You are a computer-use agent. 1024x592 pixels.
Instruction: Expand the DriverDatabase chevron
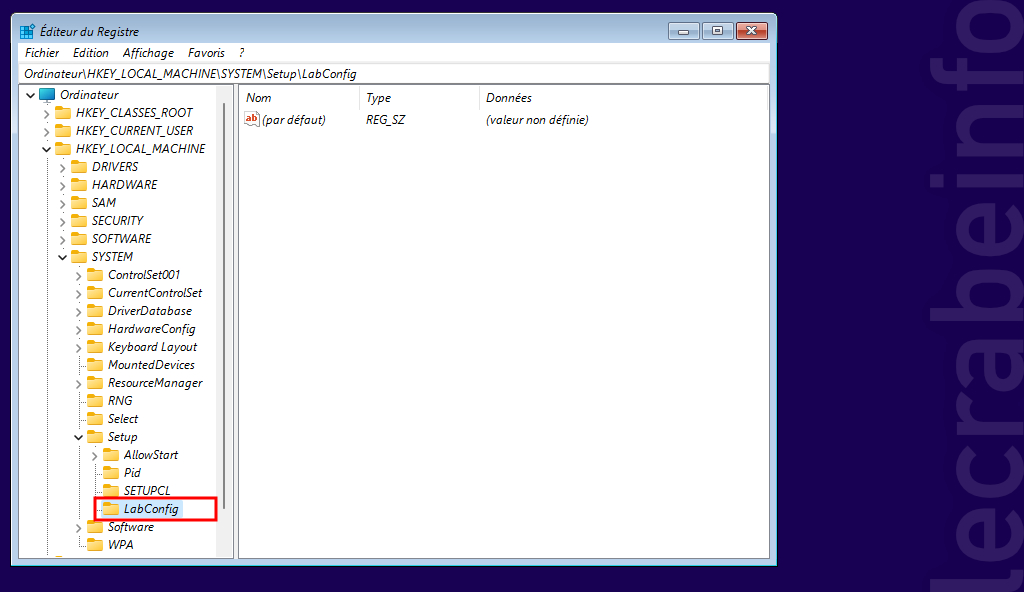coord(78,312)
